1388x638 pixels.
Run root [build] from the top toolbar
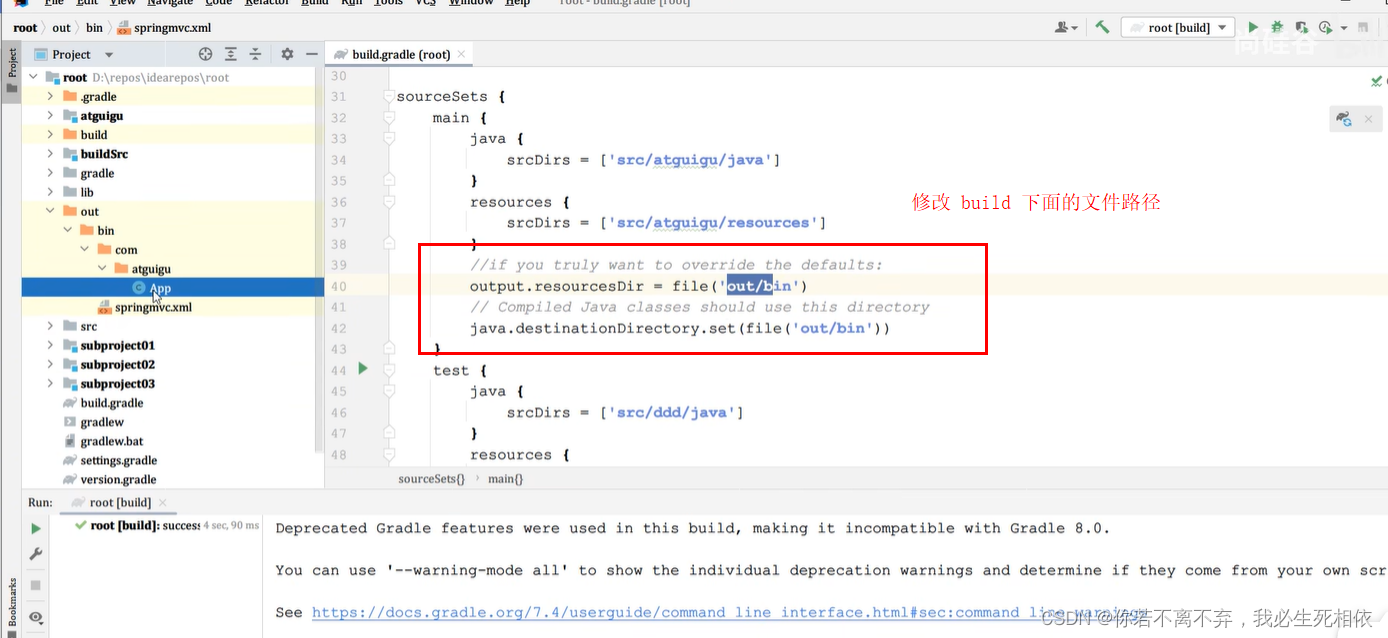pyautogui.click(x=1253, y=28)
